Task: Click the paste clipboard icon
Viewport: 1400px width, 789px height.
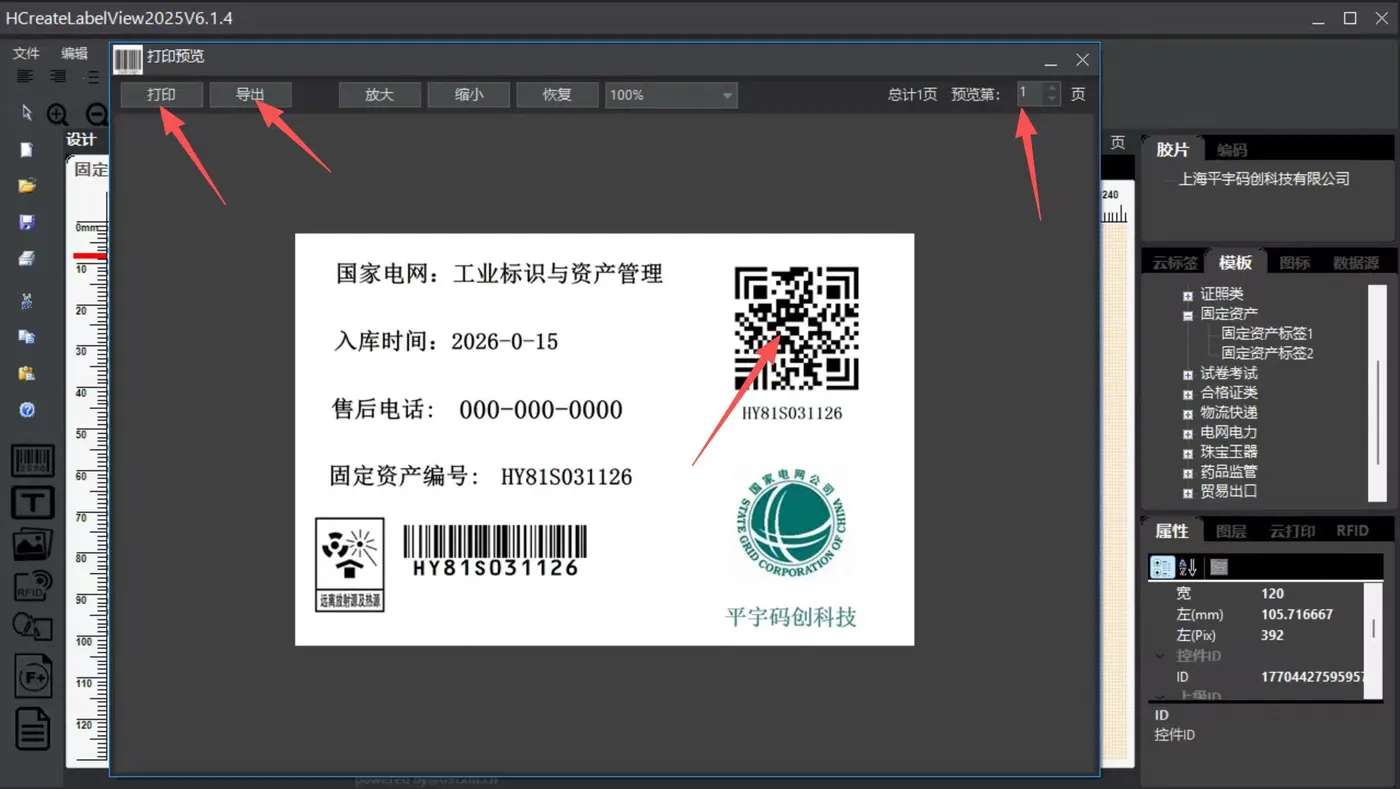Action: point(27,373)
